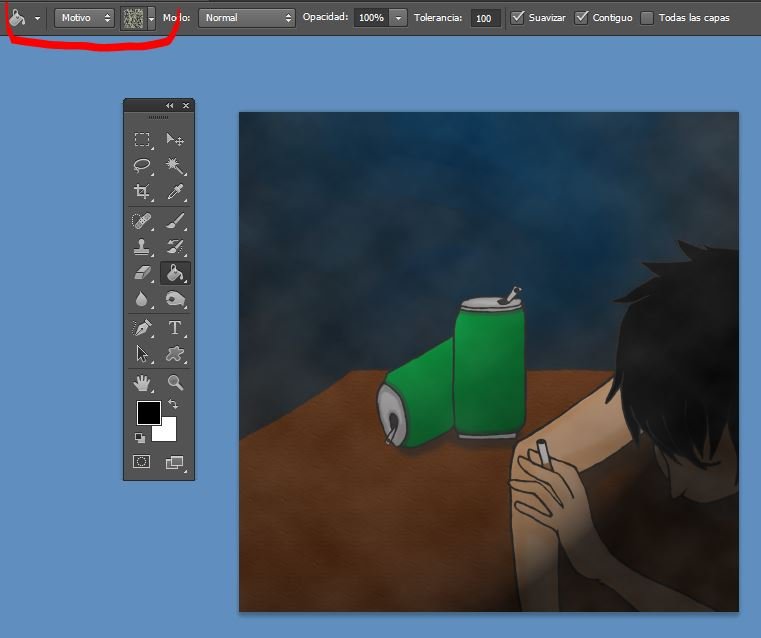Select the Move tool
Viewport: 761px width, 638px height.
click(175, 140)
